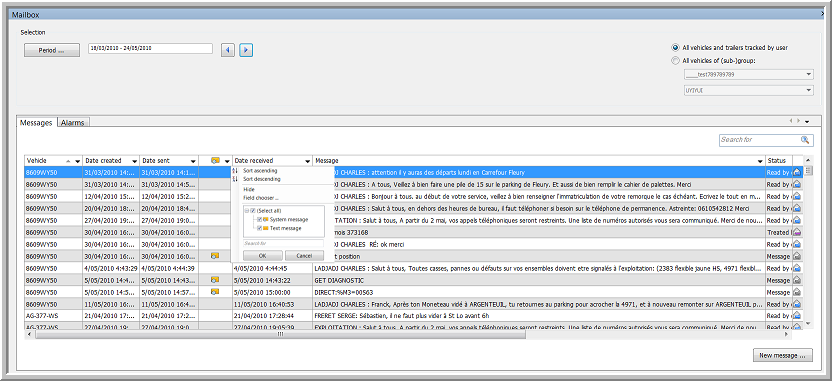Click the Status column header
This screenshot has width=832, height=381.
click(x=779, y=160)
